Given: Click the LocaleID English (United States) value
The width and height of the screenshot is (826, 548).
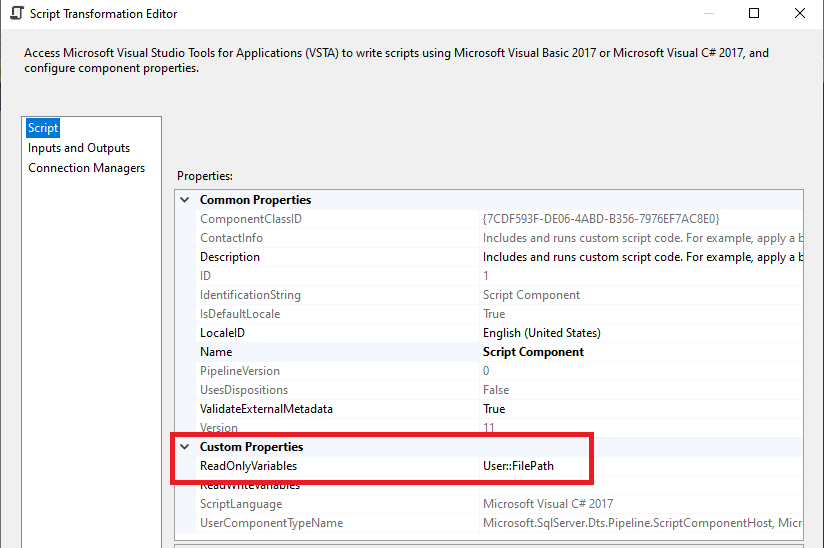Looking at the screenshot, I should [x=541, y=333].
